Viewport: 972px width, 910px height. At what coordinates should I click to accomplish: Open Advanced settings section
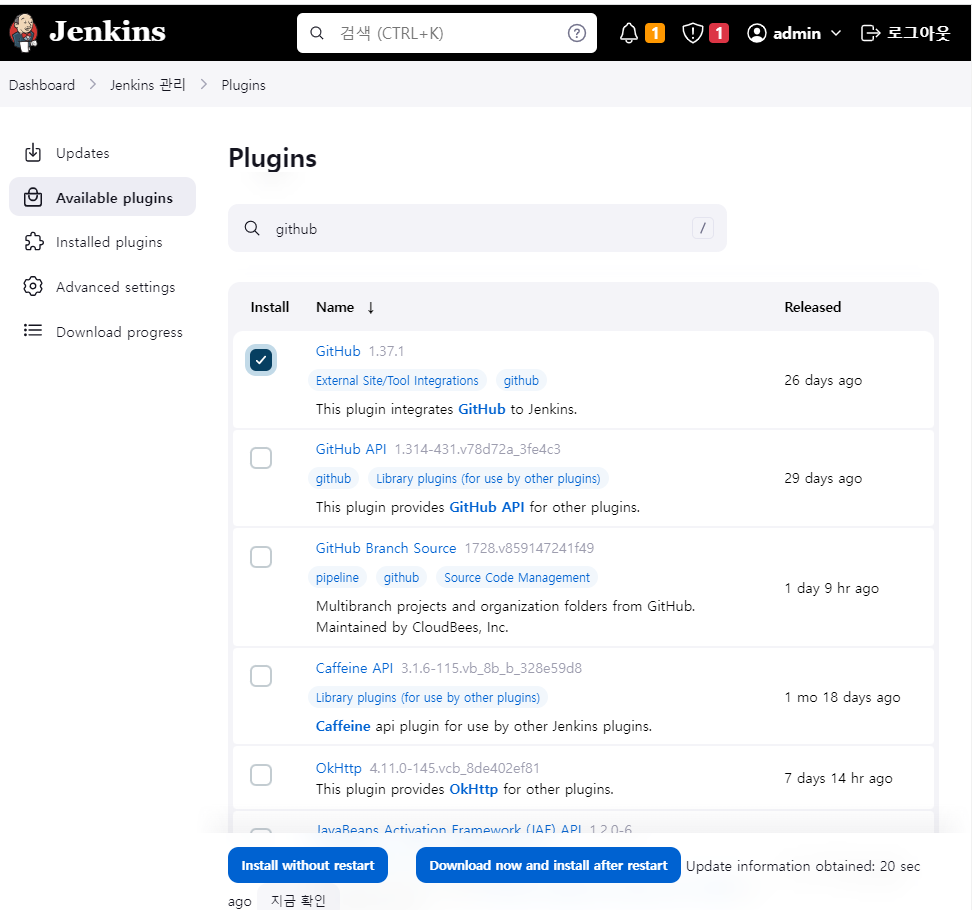click(x=102, y=286)
